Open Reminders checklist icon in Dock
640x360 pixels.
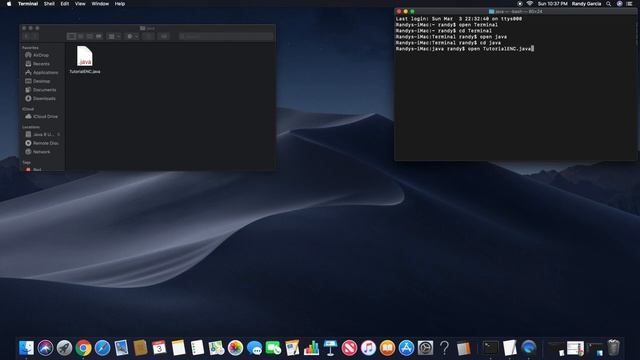click(197, 348)
